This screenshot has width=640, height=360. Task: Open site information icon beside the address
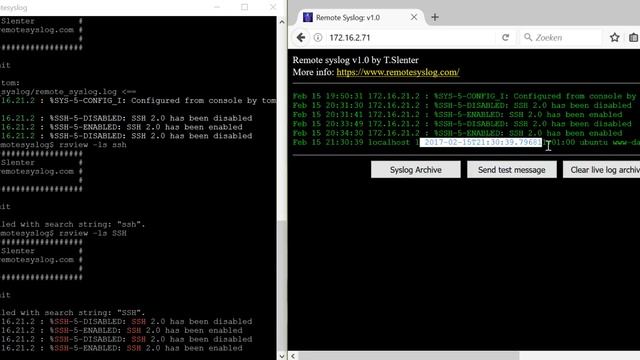point(318,38)
